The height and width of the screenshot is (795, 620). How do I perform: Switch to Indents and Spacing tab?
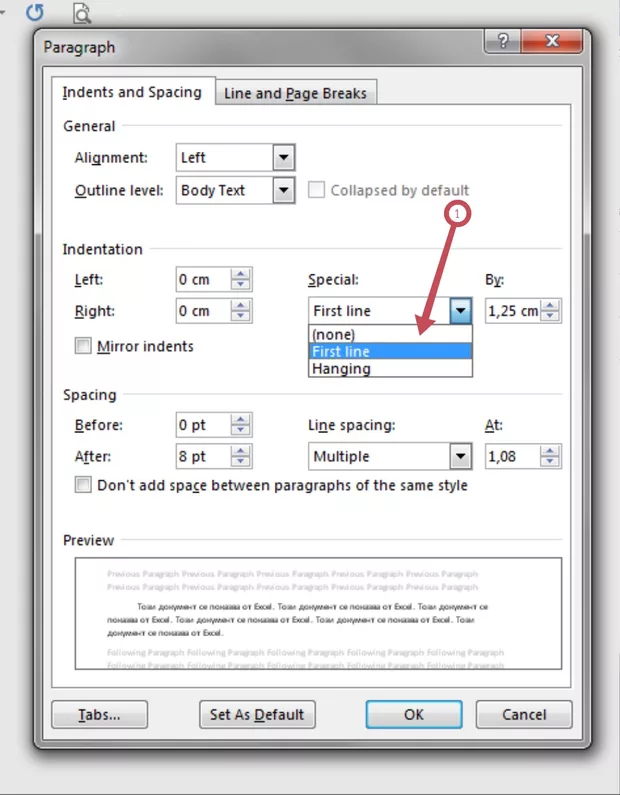pyautogui.click(x=132, y=92)
